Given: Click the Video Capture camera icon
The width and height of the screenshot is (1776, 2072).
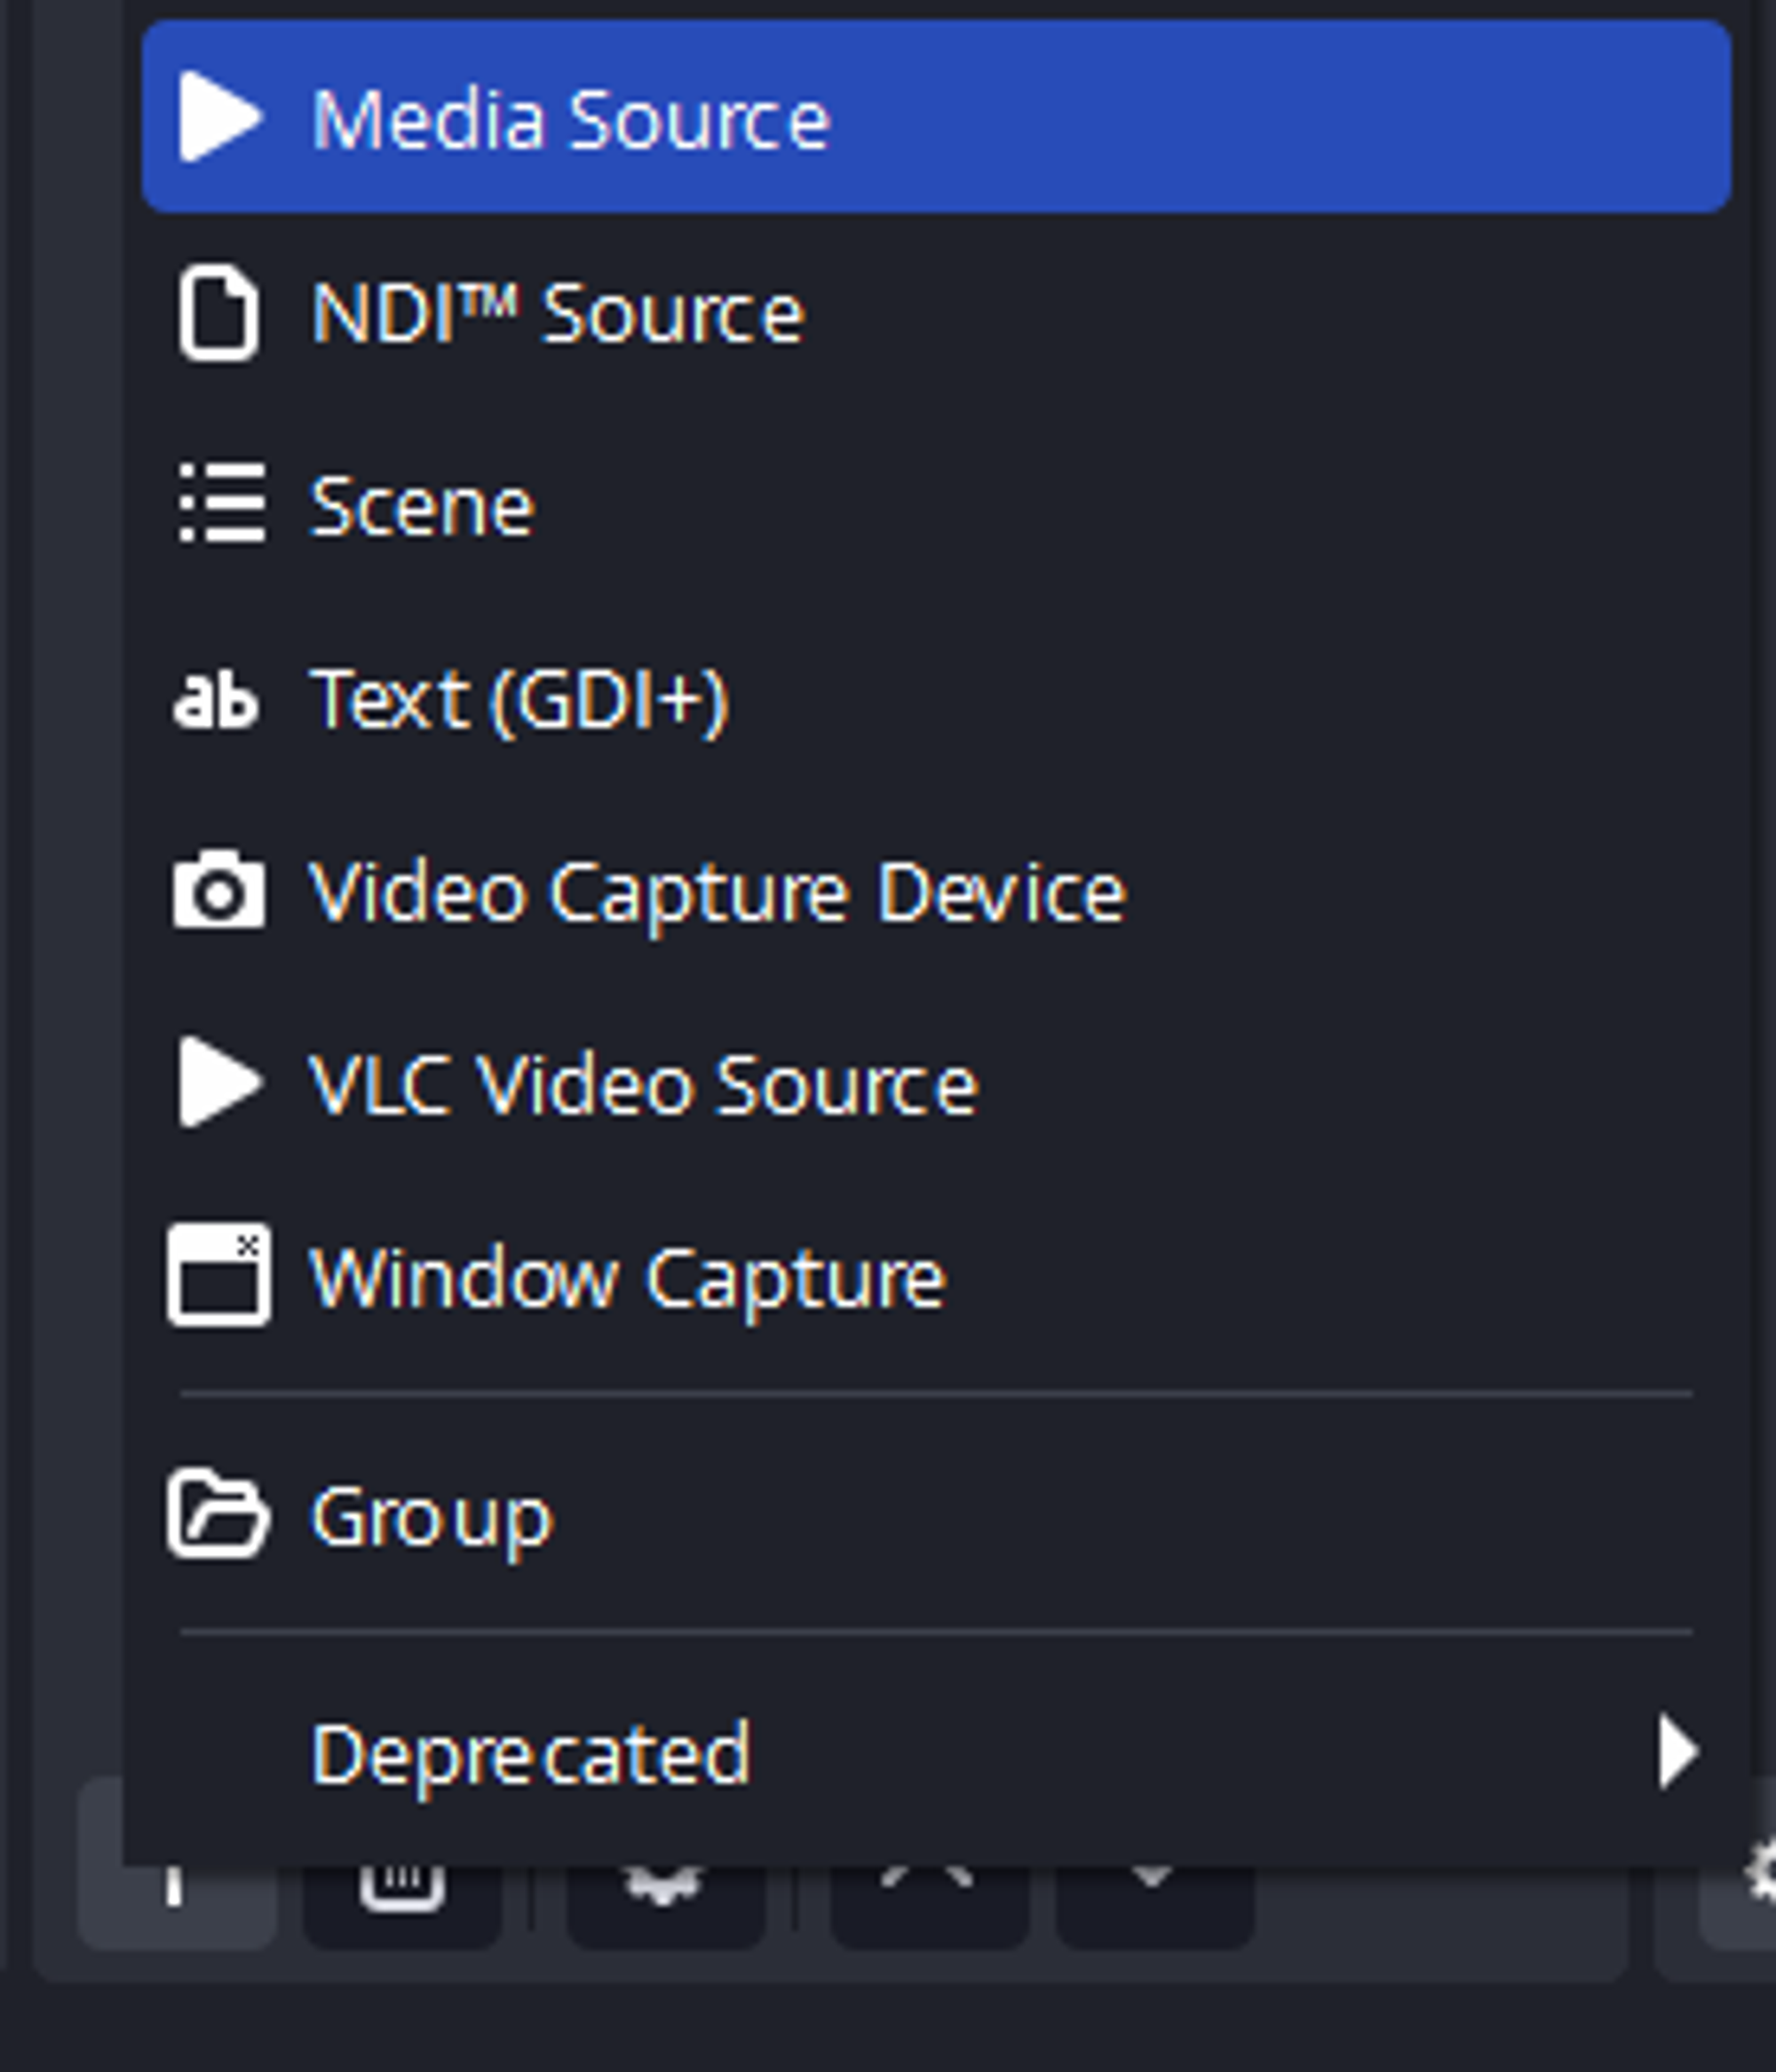Looking at the screenshot, I should tap(219, 890).
